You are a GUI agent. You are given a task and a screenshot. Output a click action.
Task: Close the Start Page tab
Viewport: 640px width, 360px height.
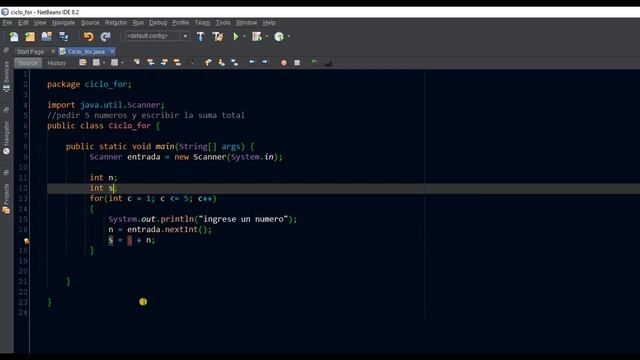coord(53,52)
